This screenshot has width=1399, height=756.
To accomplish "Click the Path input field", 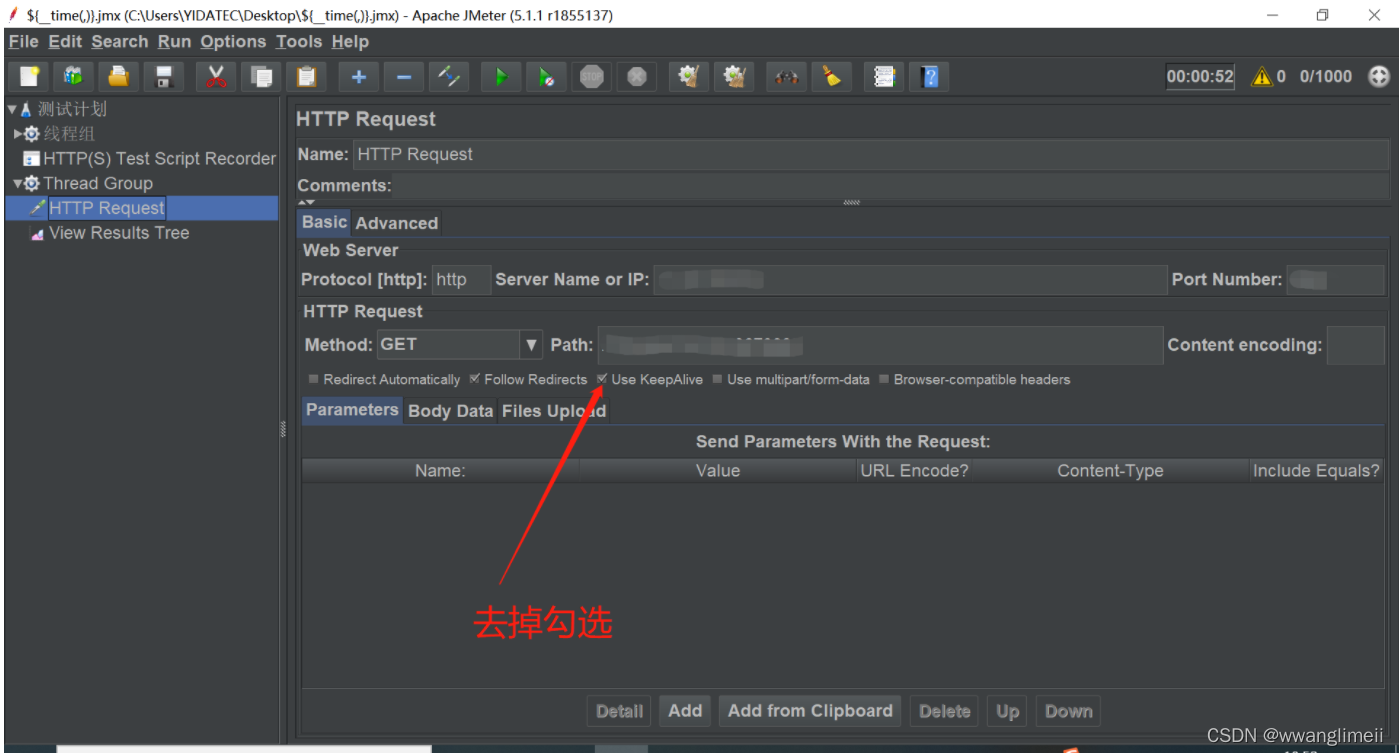I will (x=880, y=345).
